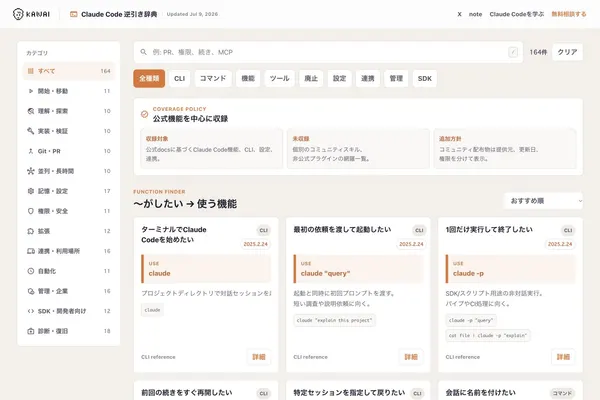Click the 並列・長時間 network icon
The image size is (600, 400).
[31, 171]
